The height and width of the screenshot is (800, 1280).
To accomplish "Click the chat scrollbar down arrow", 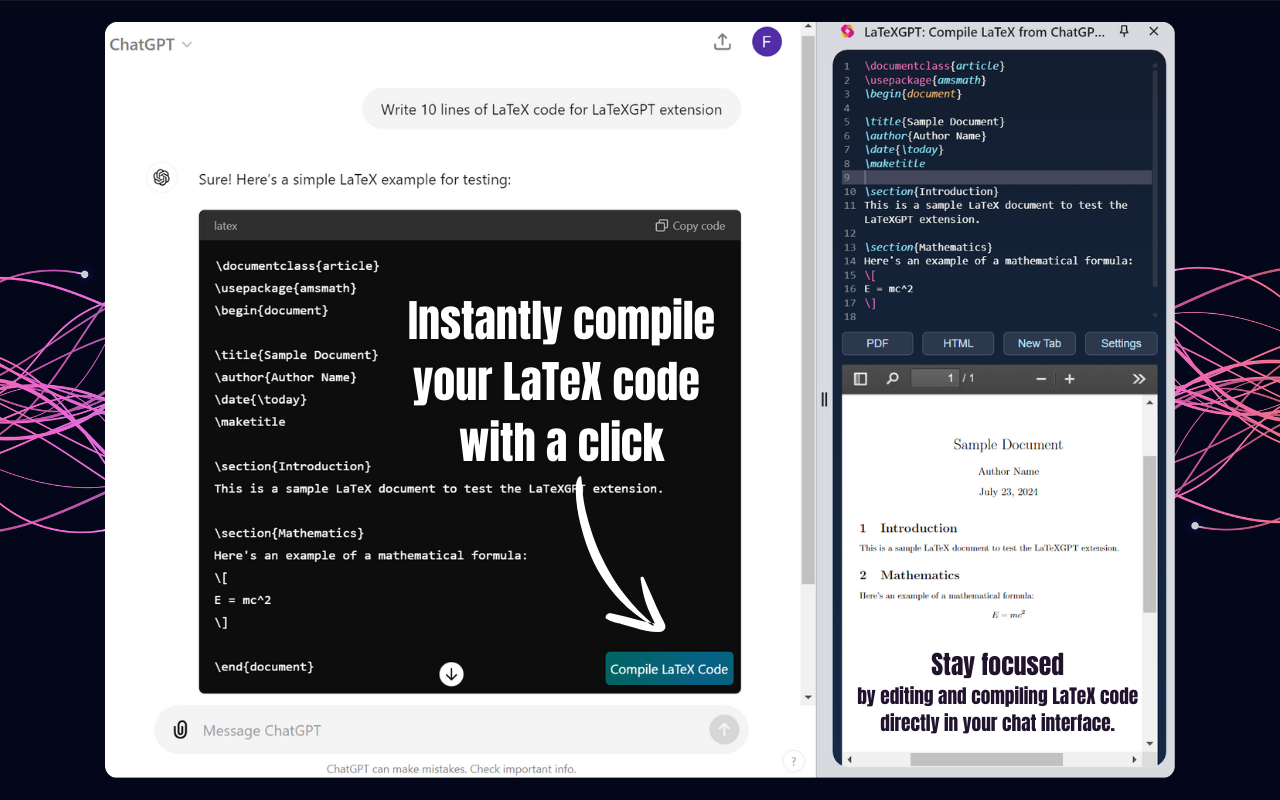I will pyautogui.click(x=808, y=697).
